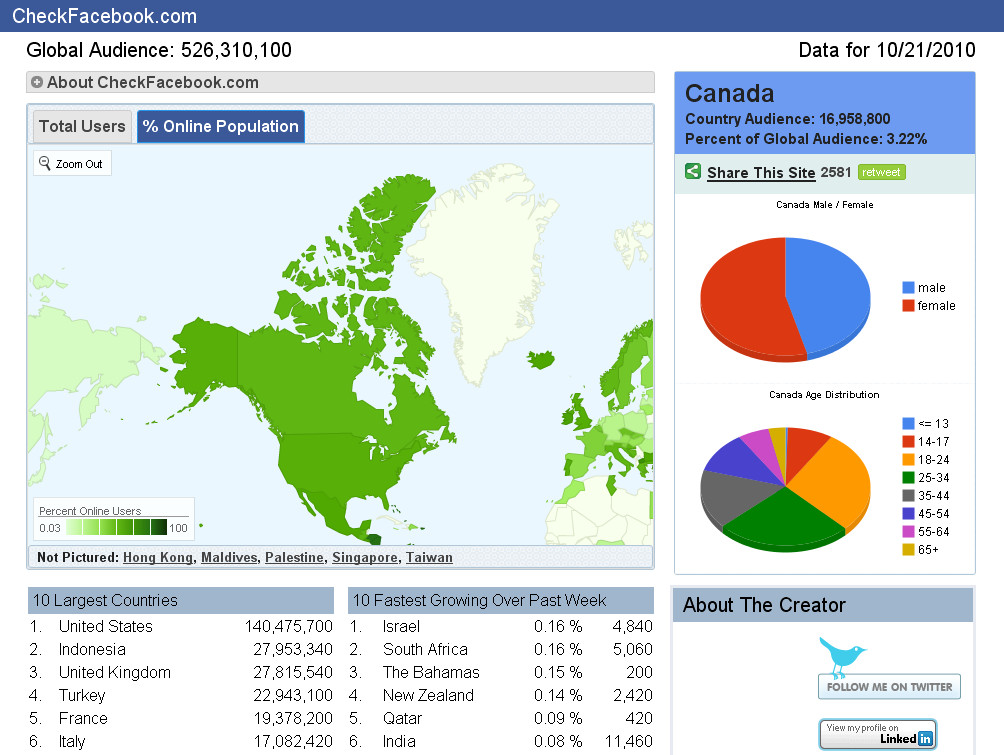Click the <= 13 age legend swatch
This screenshot has width=1004, height=755.
(908, 423)
